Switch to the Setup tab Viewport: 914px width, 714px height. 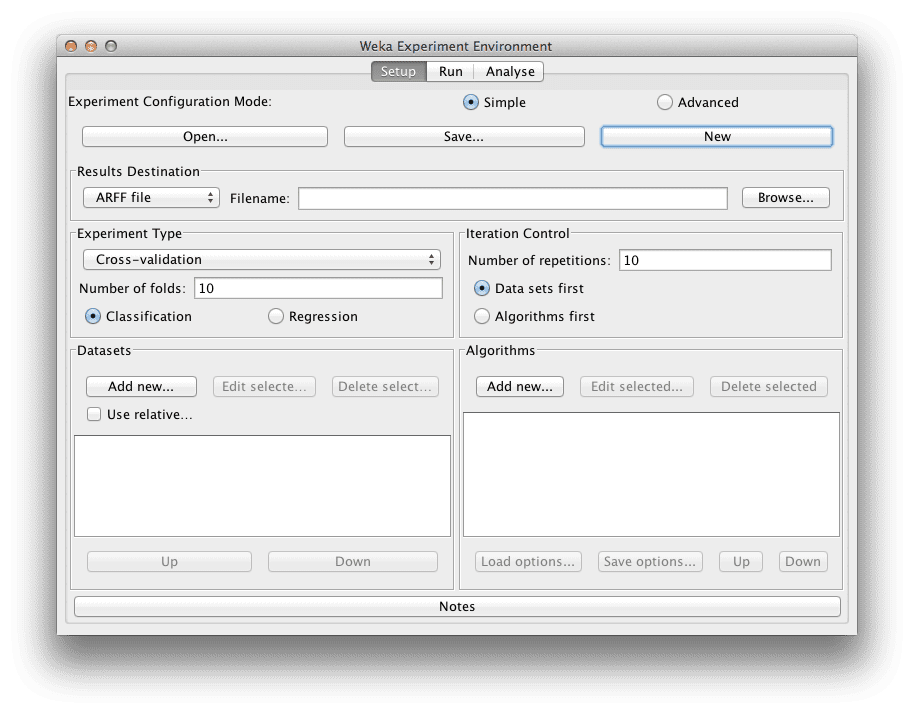click(399, 72)
